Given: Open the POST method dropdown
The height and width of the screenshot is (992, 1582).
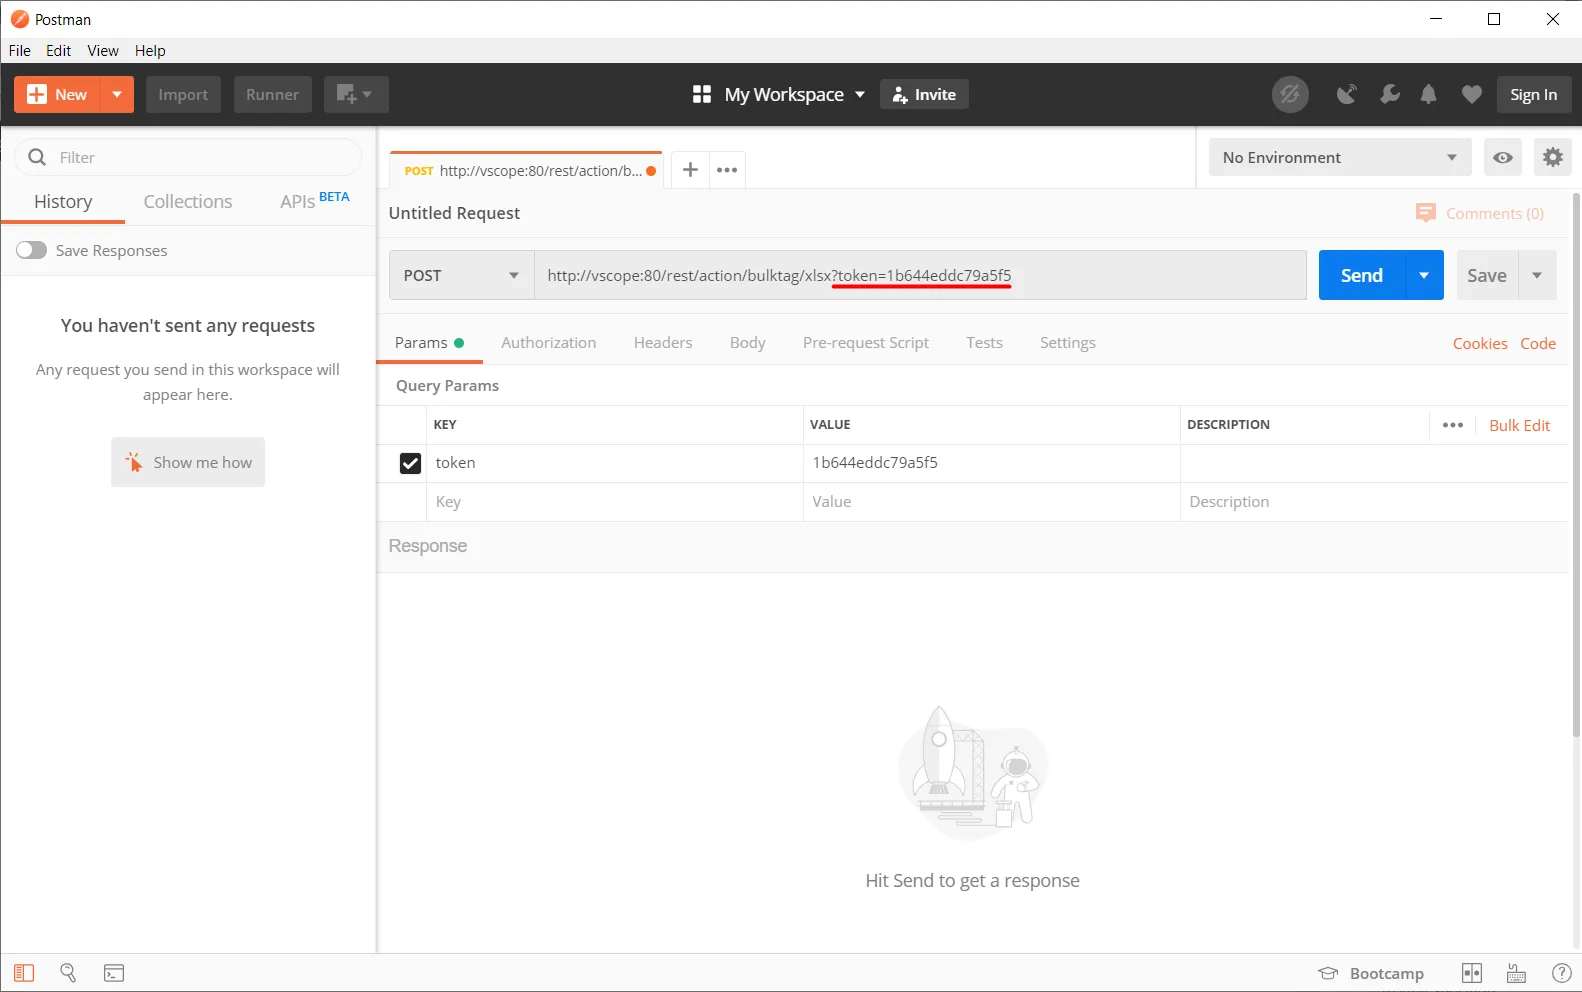Looking at the screenshot, I should coord(462,275).
